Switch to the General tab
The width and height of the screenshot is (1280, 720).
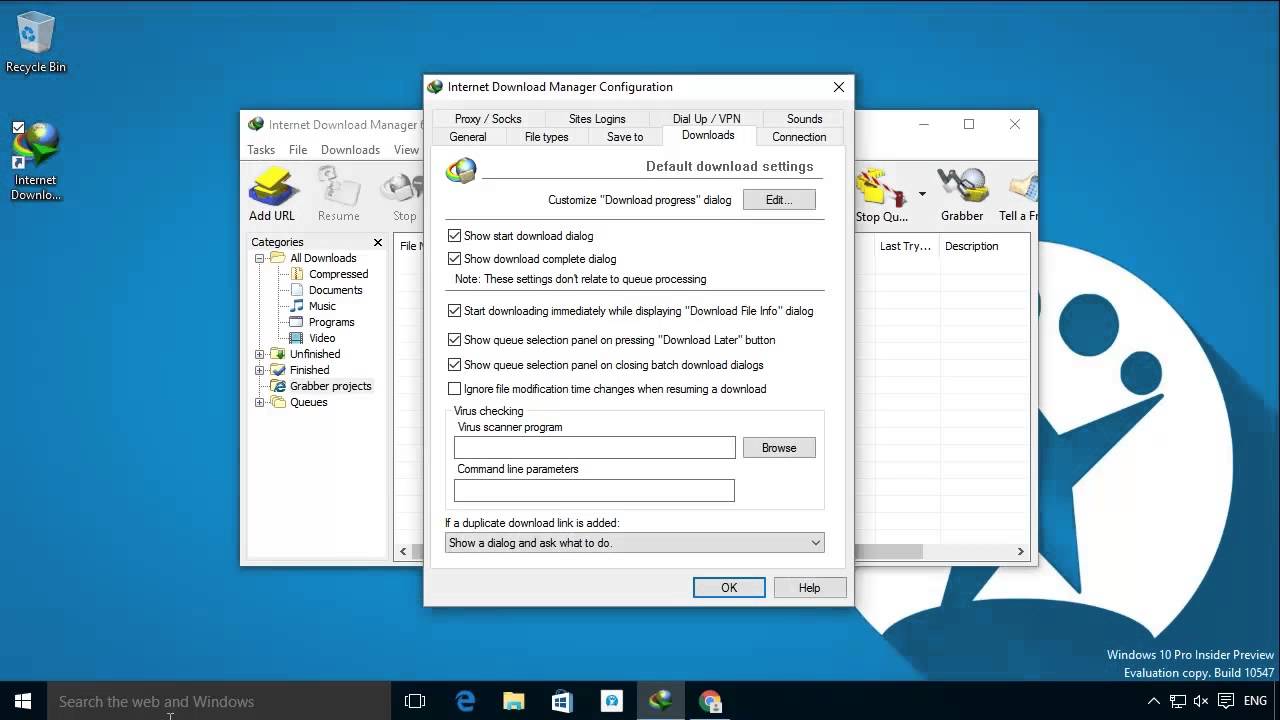468,137
